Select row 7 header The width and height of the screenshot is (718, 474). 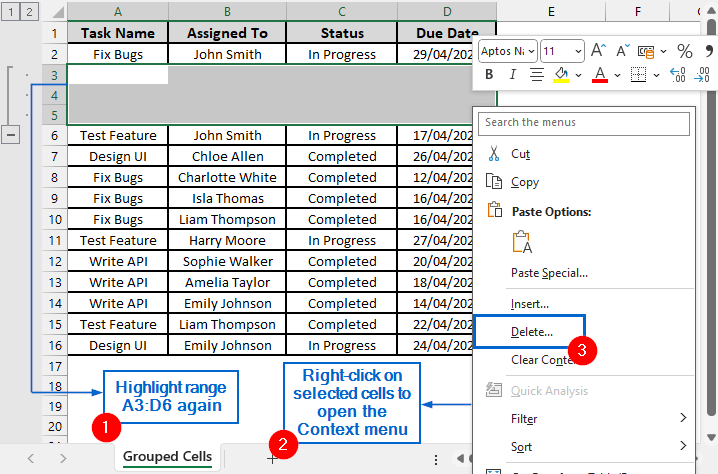coord(54,156)
